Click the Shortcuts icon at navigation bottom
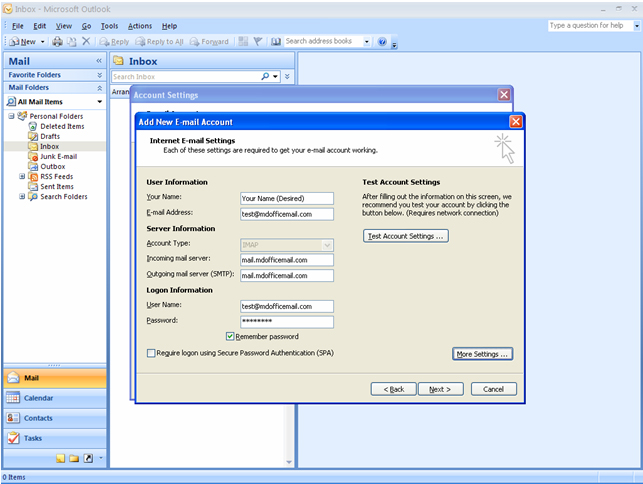Screen dimensions: 643x484 tap(88, 458)
